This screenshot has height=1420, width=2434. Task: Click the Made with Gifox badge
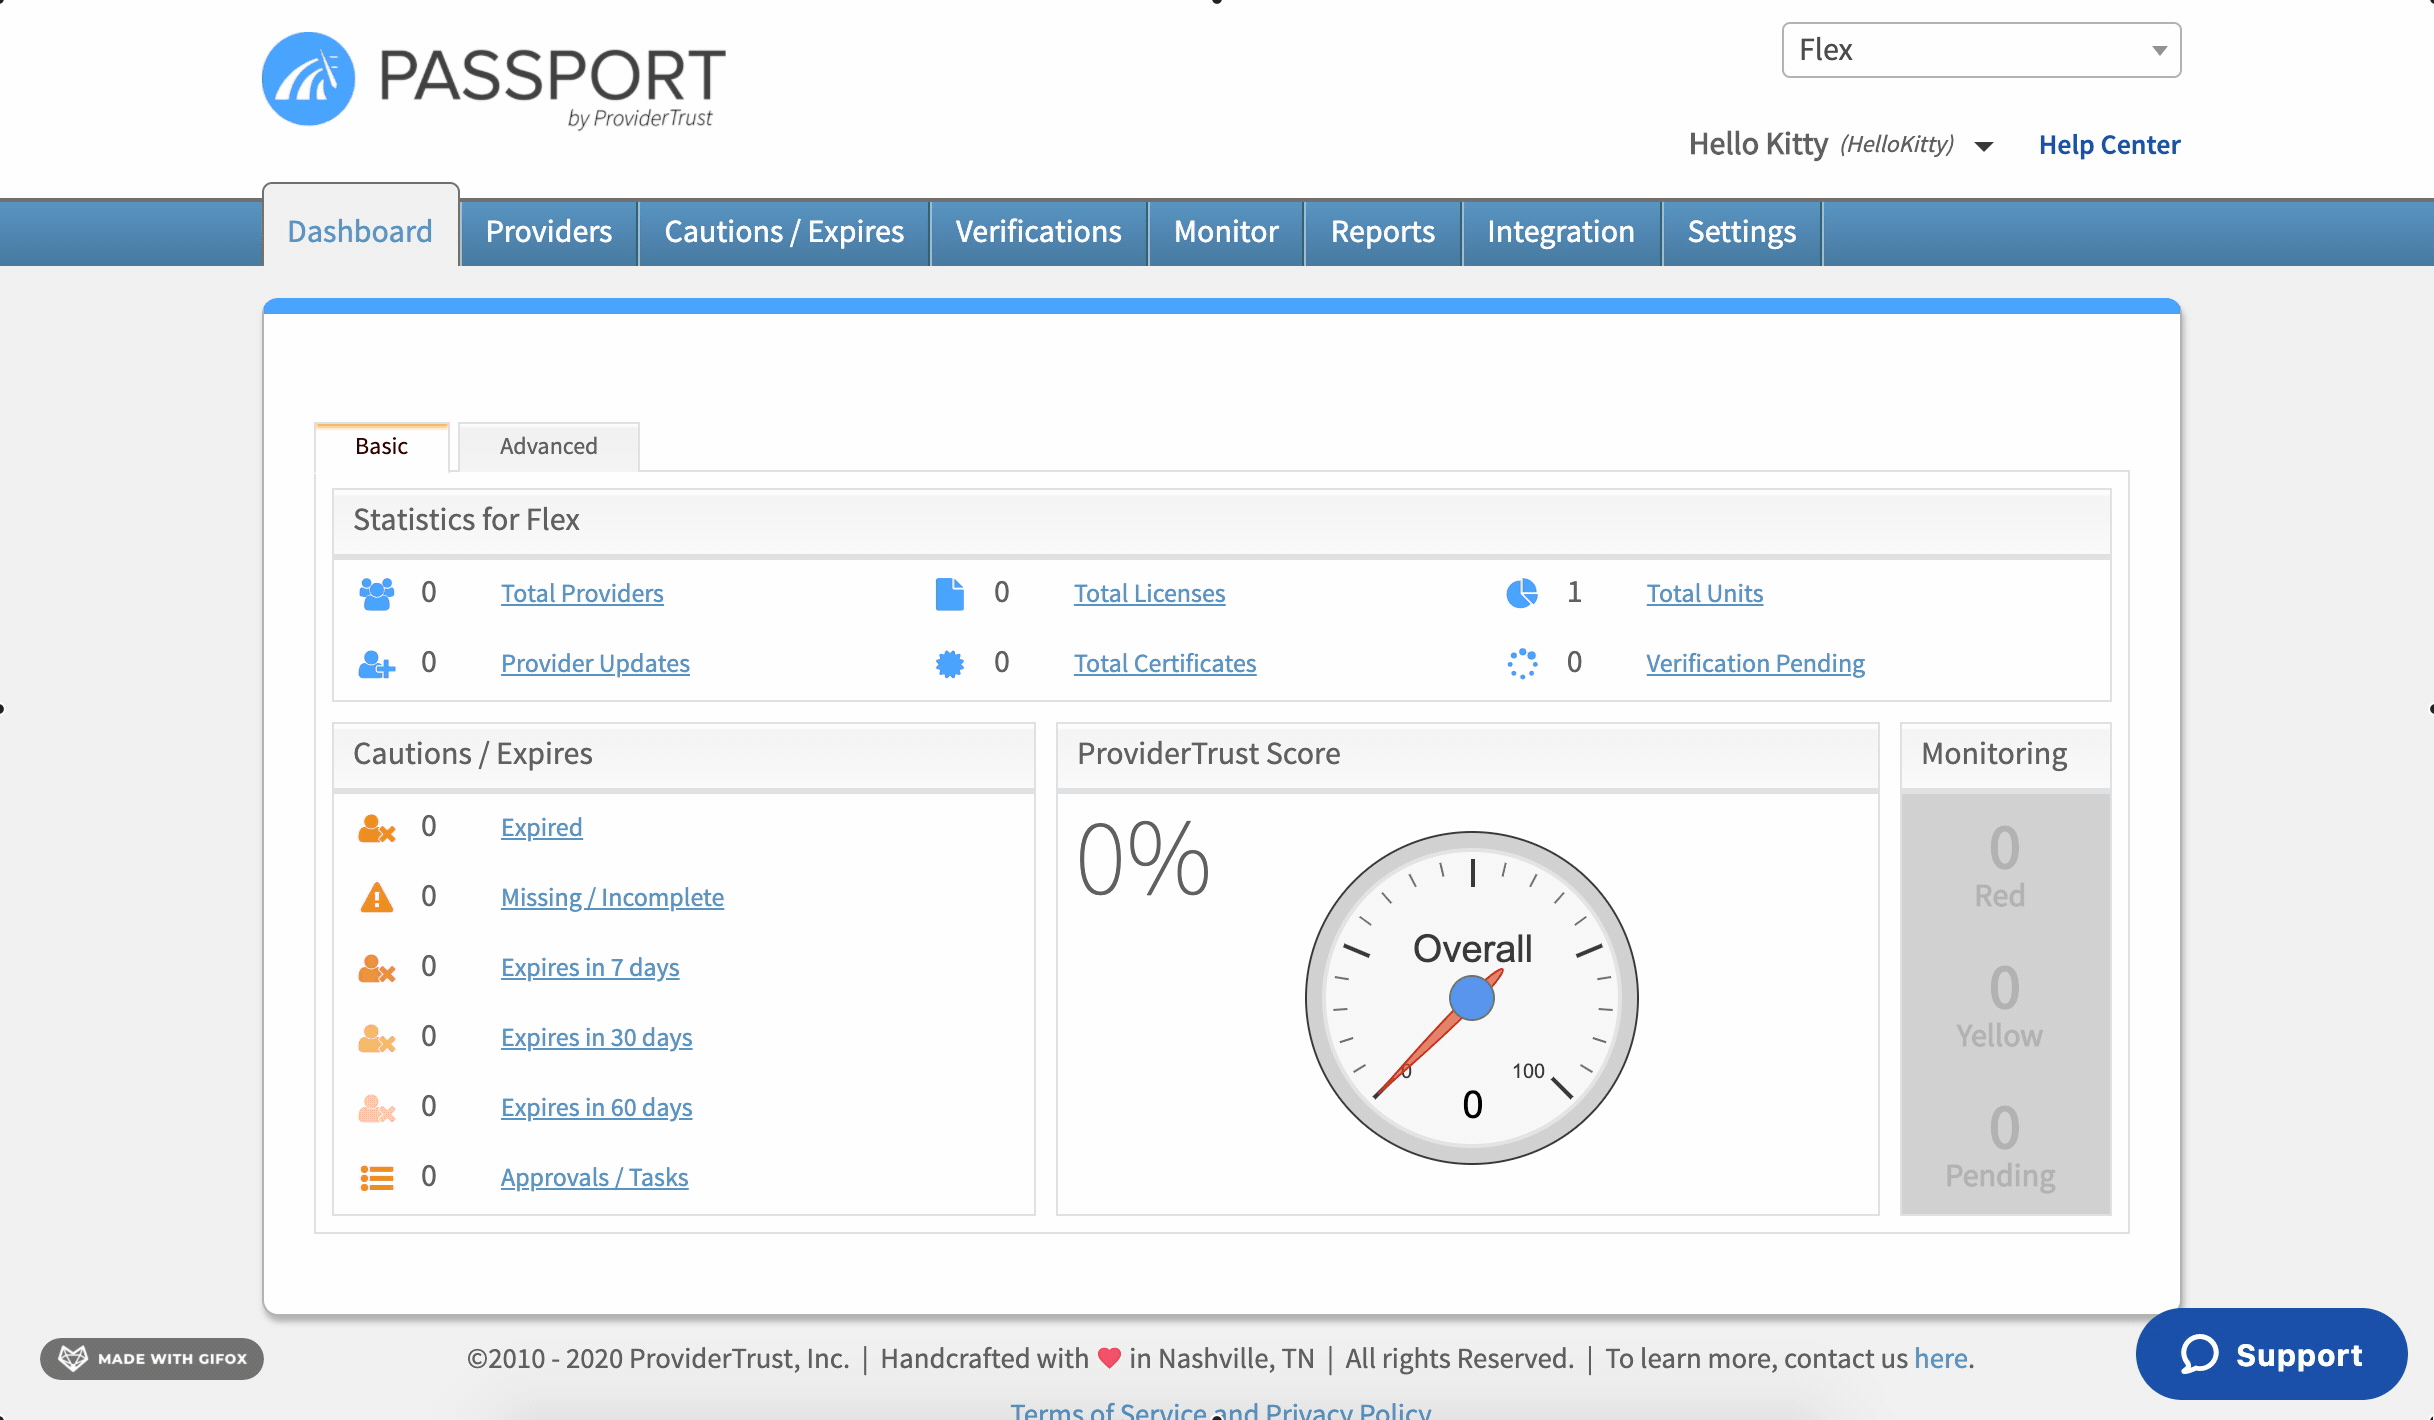[x=152, y=1358]
